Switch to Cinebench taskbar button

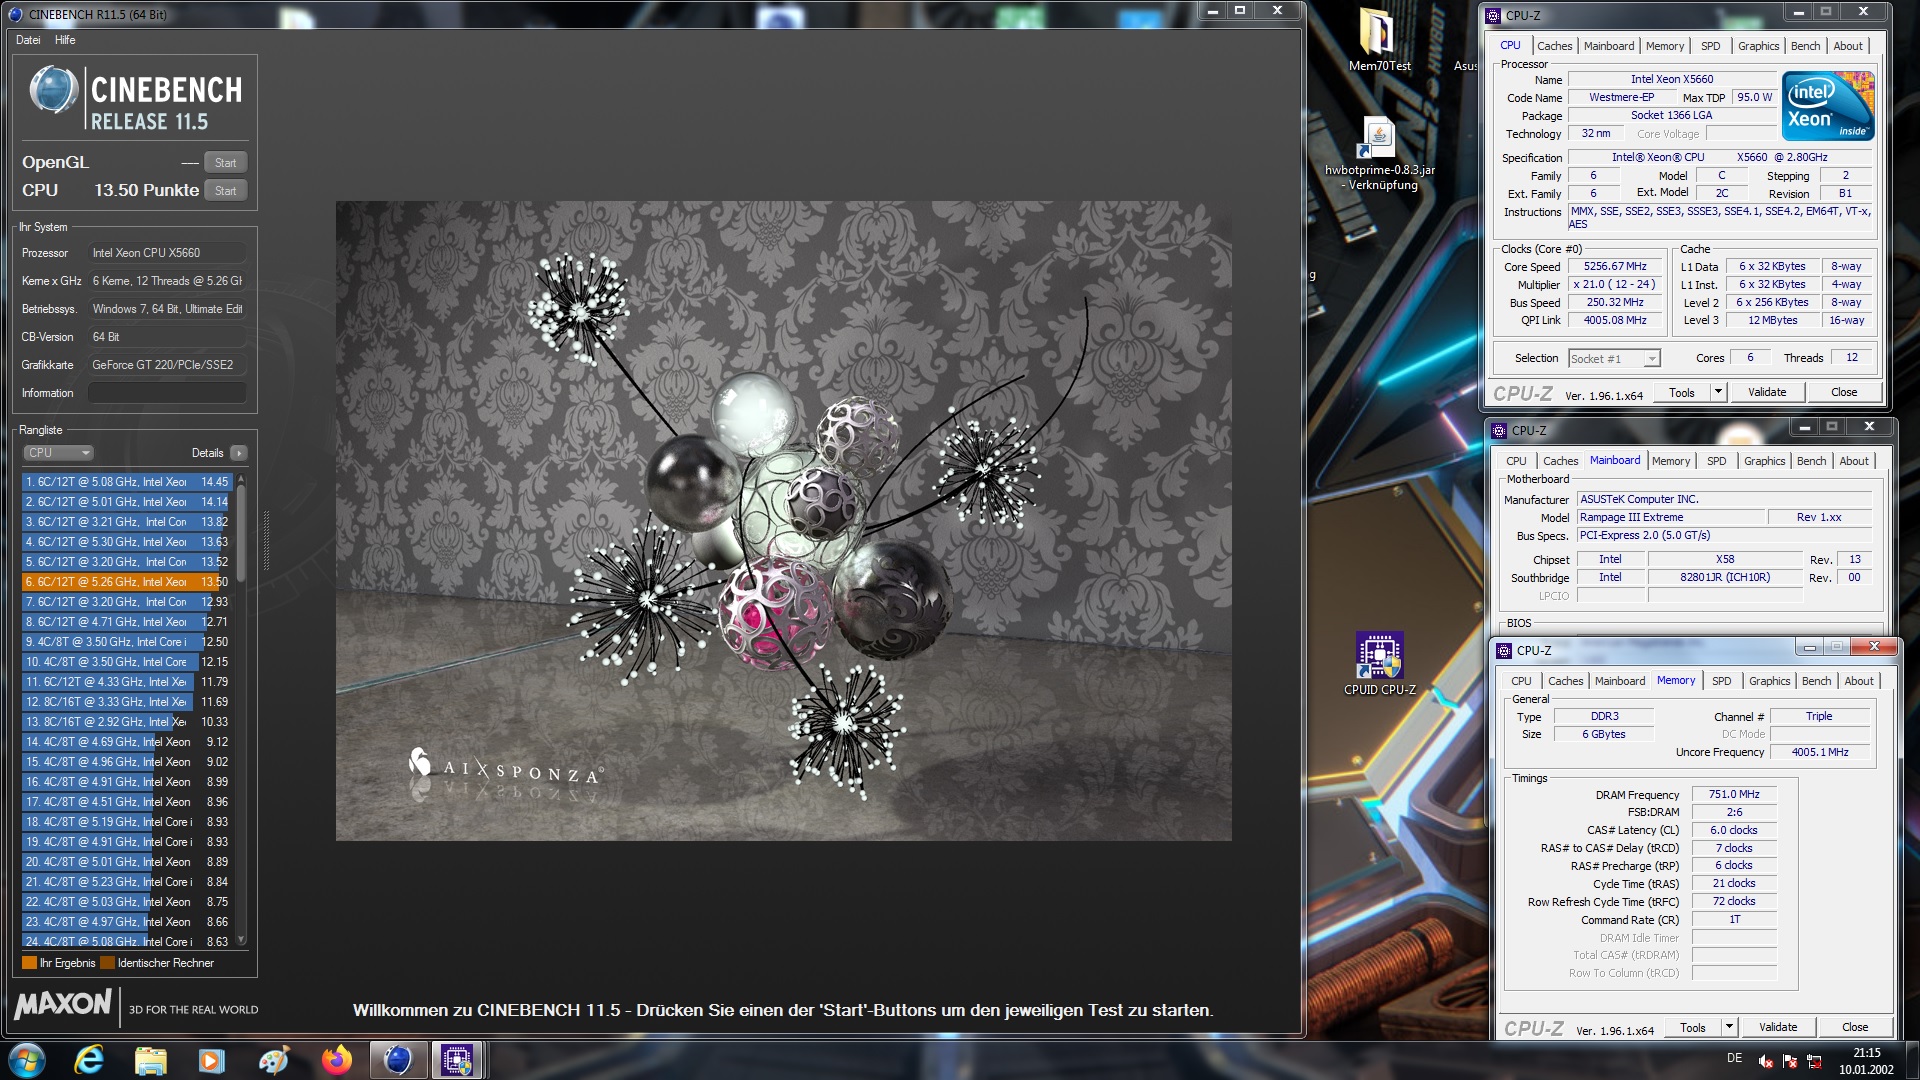coord(398,1060)
